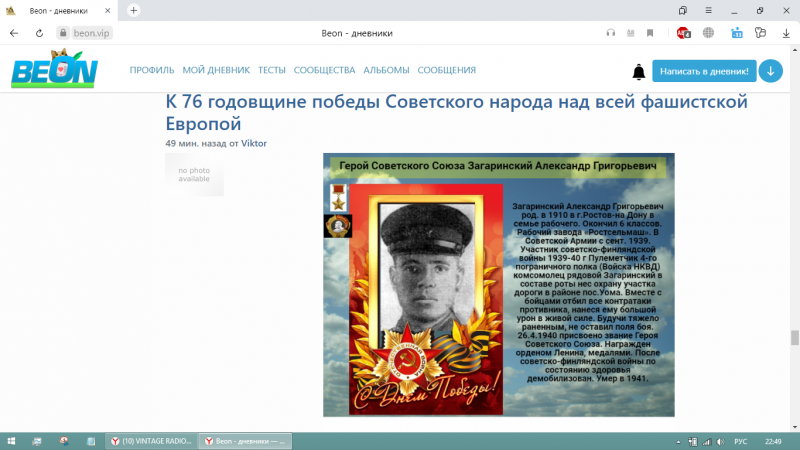The image size is (800, 450).
Task: Click the 'no photo available' avatar
Action: (194, 175)
